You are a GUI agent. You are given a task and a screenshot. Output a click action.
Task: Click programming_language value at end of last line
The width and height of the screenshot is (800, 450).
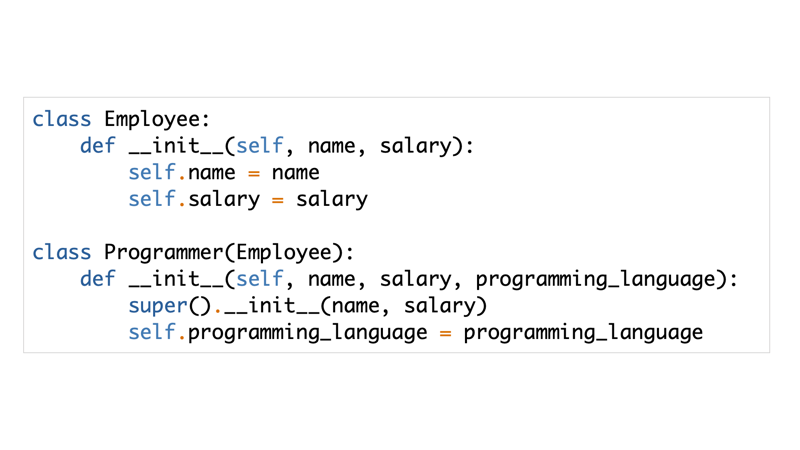click(583, 333)
